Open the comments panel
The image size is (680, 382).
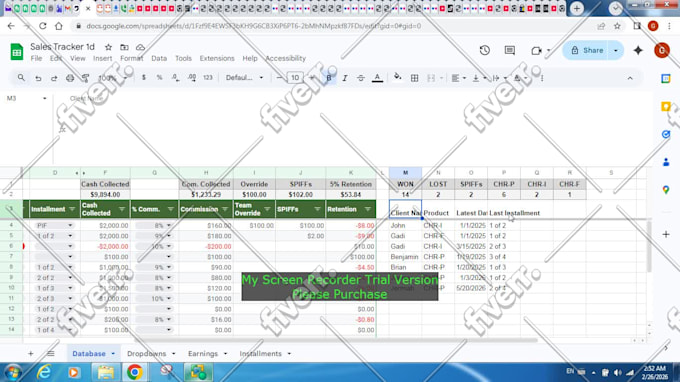click(x=510, y=50)
